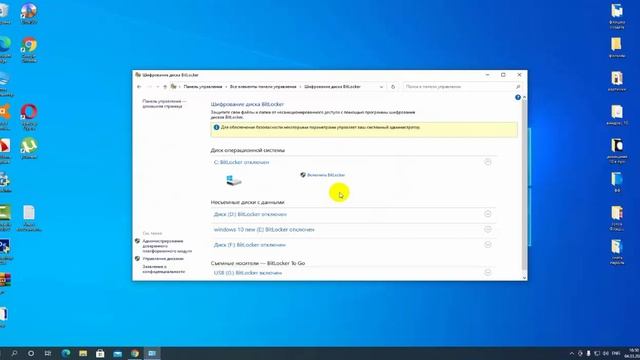Launch Microsoft Edge from the taskbar
Viewport: 640px width, 360px height.
66,353
